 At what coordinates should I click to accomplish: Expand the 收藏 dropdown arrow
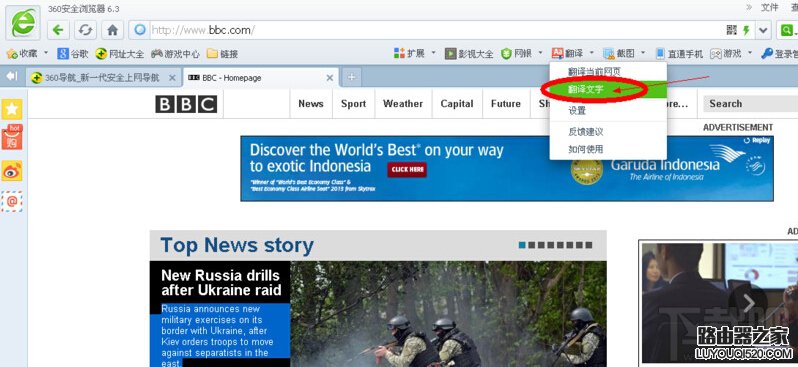[x=46, y=53]
